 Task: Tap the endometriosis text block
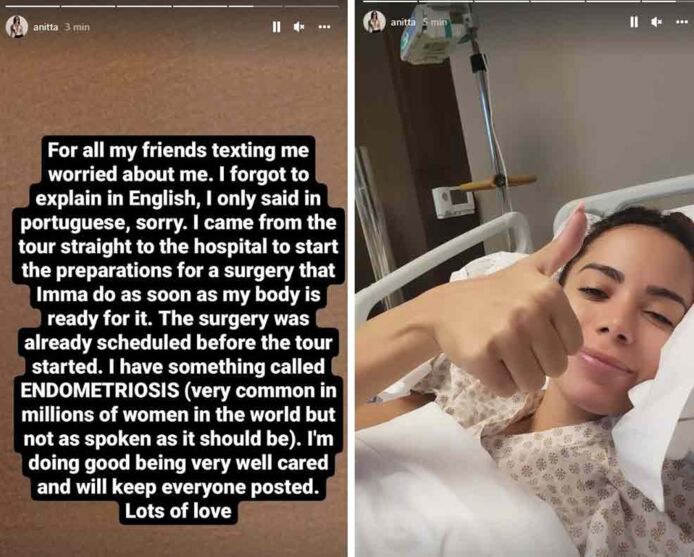178,330
